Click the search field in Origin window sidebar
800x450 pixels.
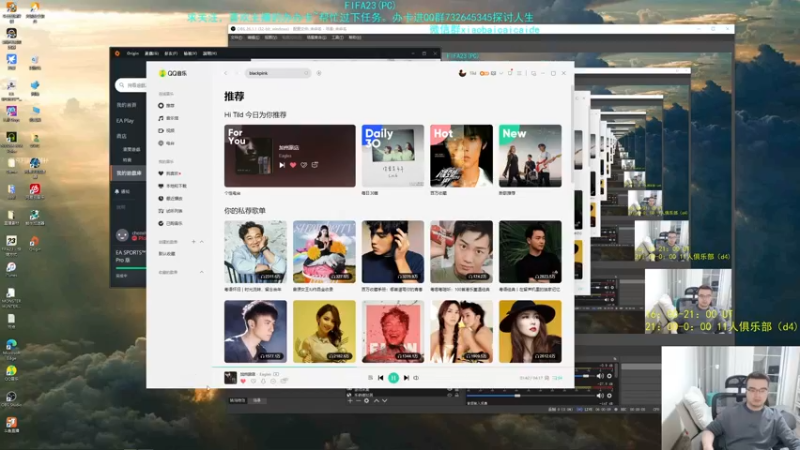tap(131, 85)
